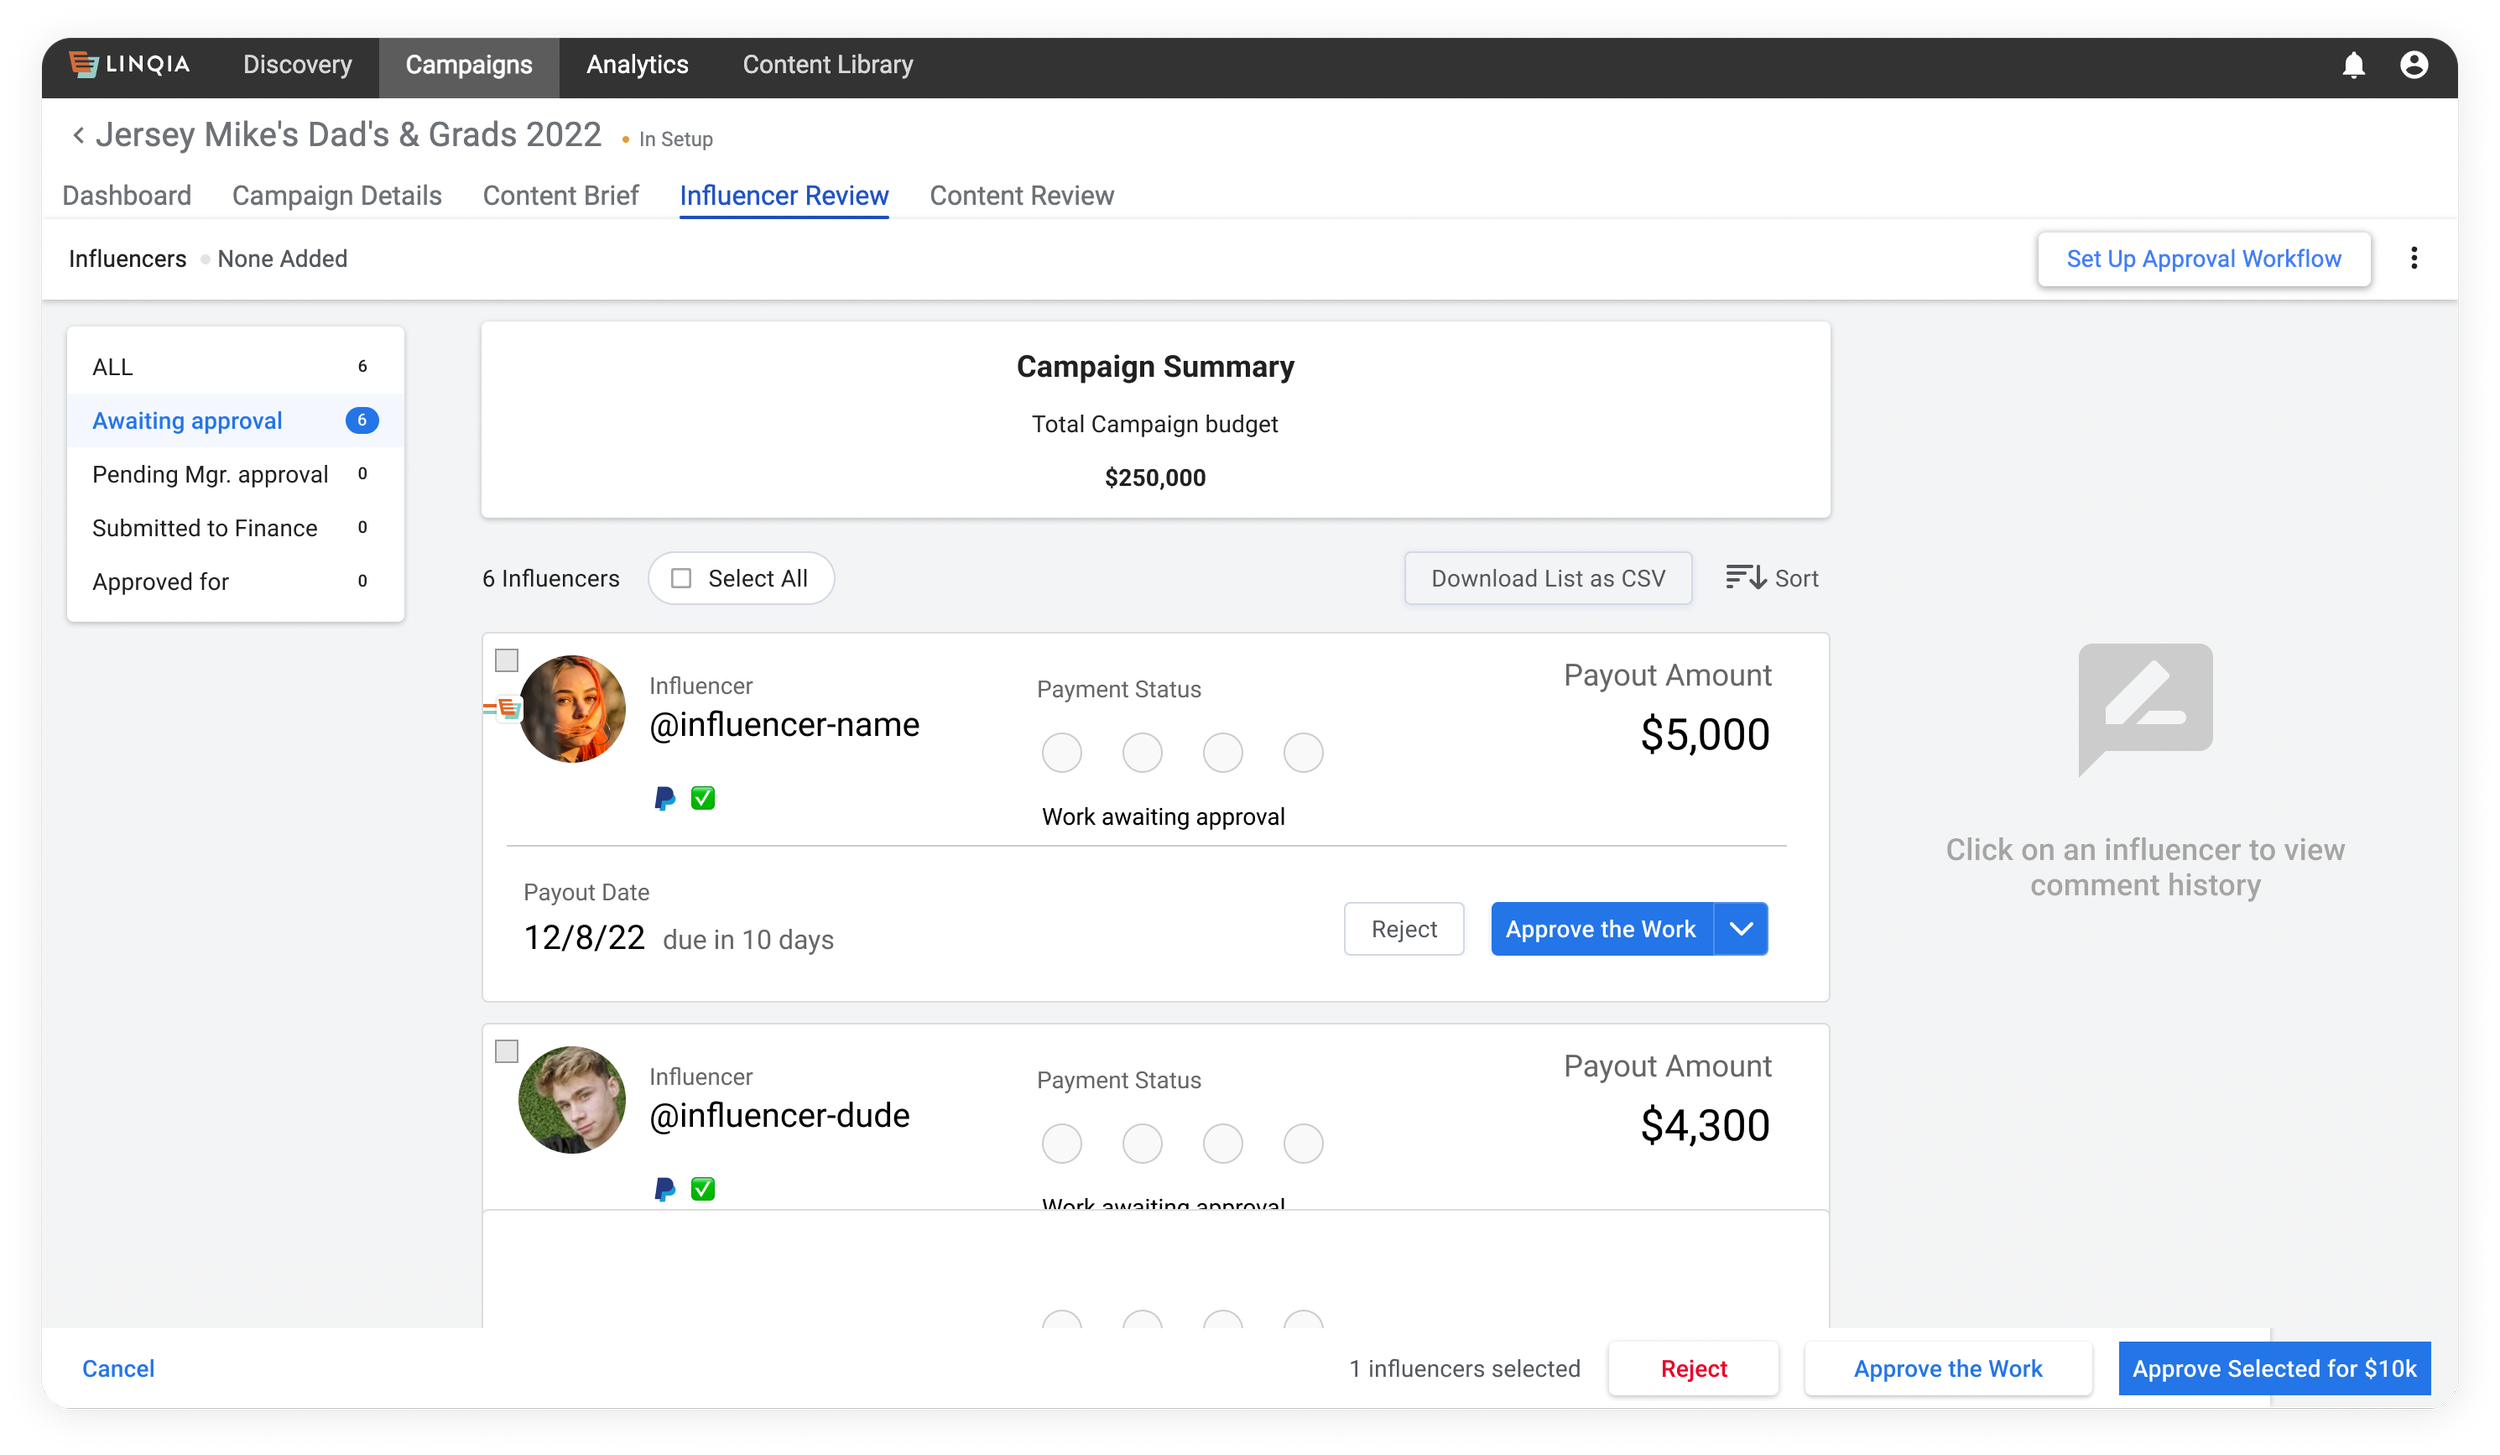
Task: Open the user account profile icon
Action: (x=2413, y=65)
